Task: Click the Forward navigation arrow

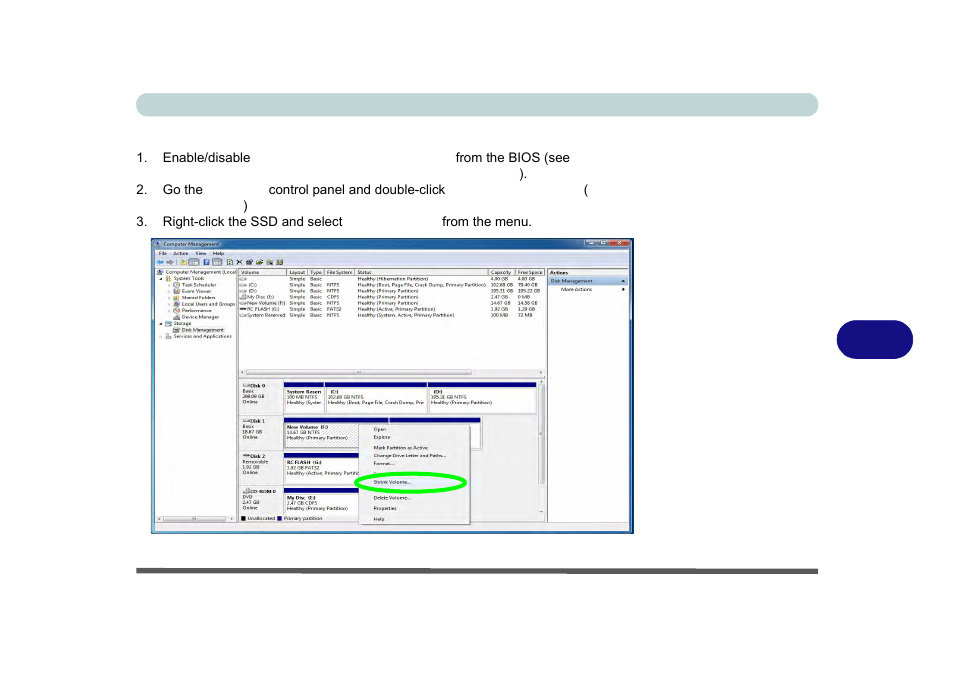Action: (x=168, y=261)
